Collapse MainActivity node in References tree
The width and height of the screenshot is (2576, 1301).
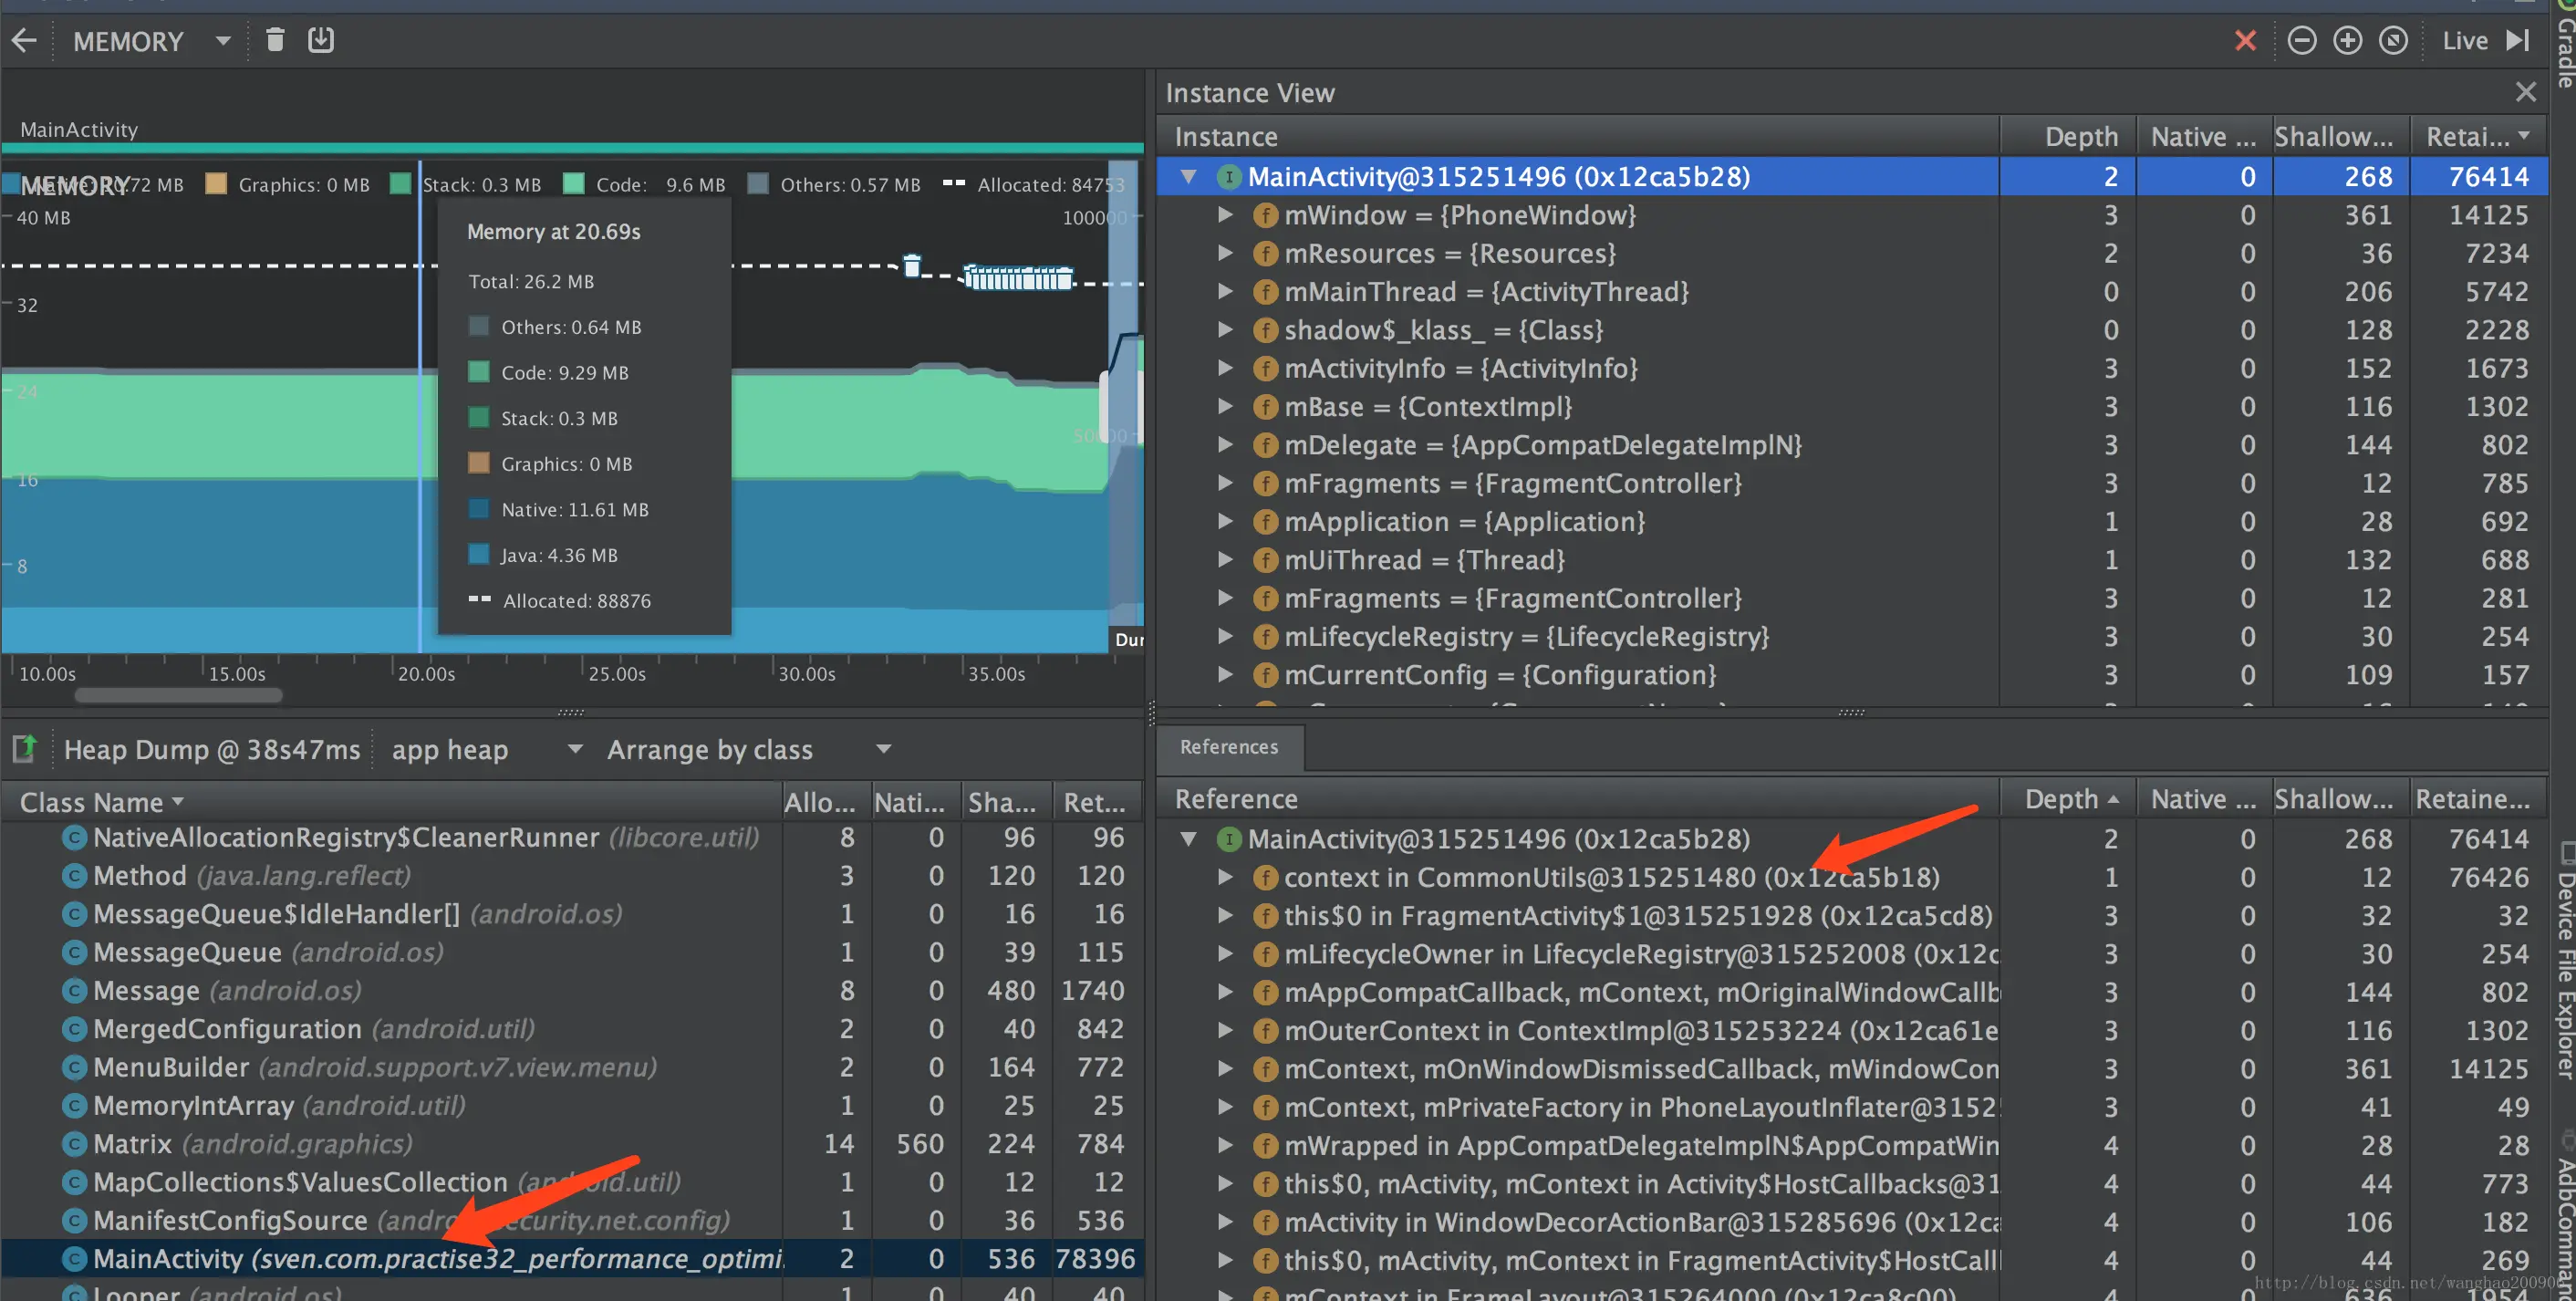[1188, 839]
